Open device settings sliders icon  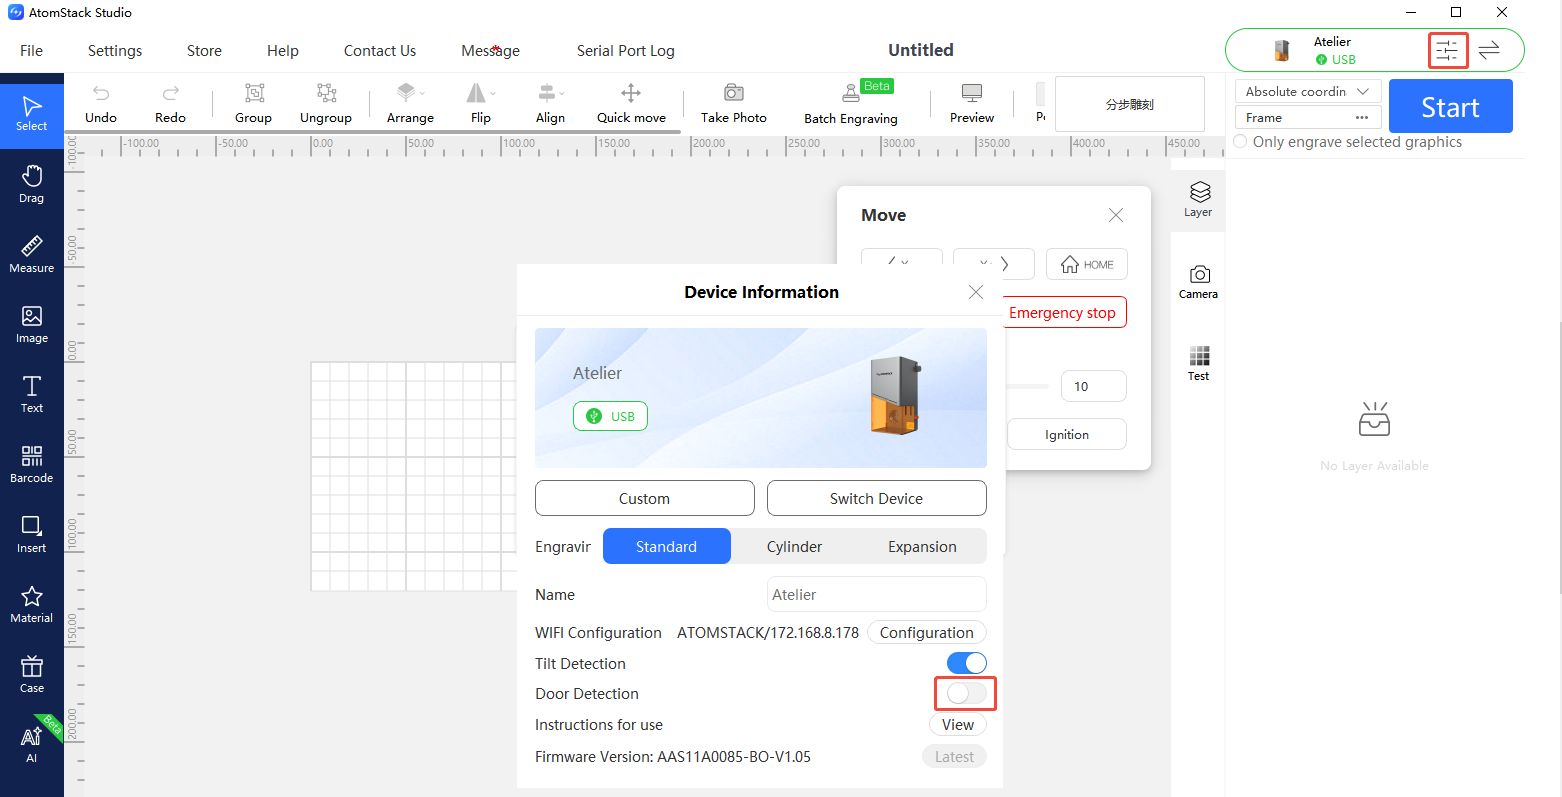click(x=1447, y=50)
